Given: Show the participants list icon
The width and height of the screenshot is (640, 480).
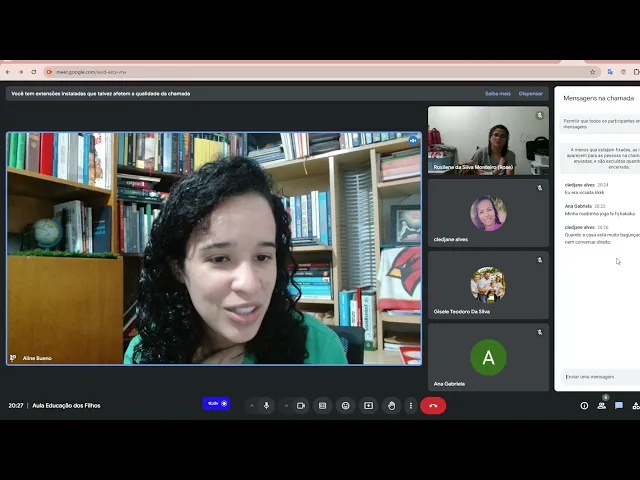Looking at the screenshot, I should click(602, 406).
